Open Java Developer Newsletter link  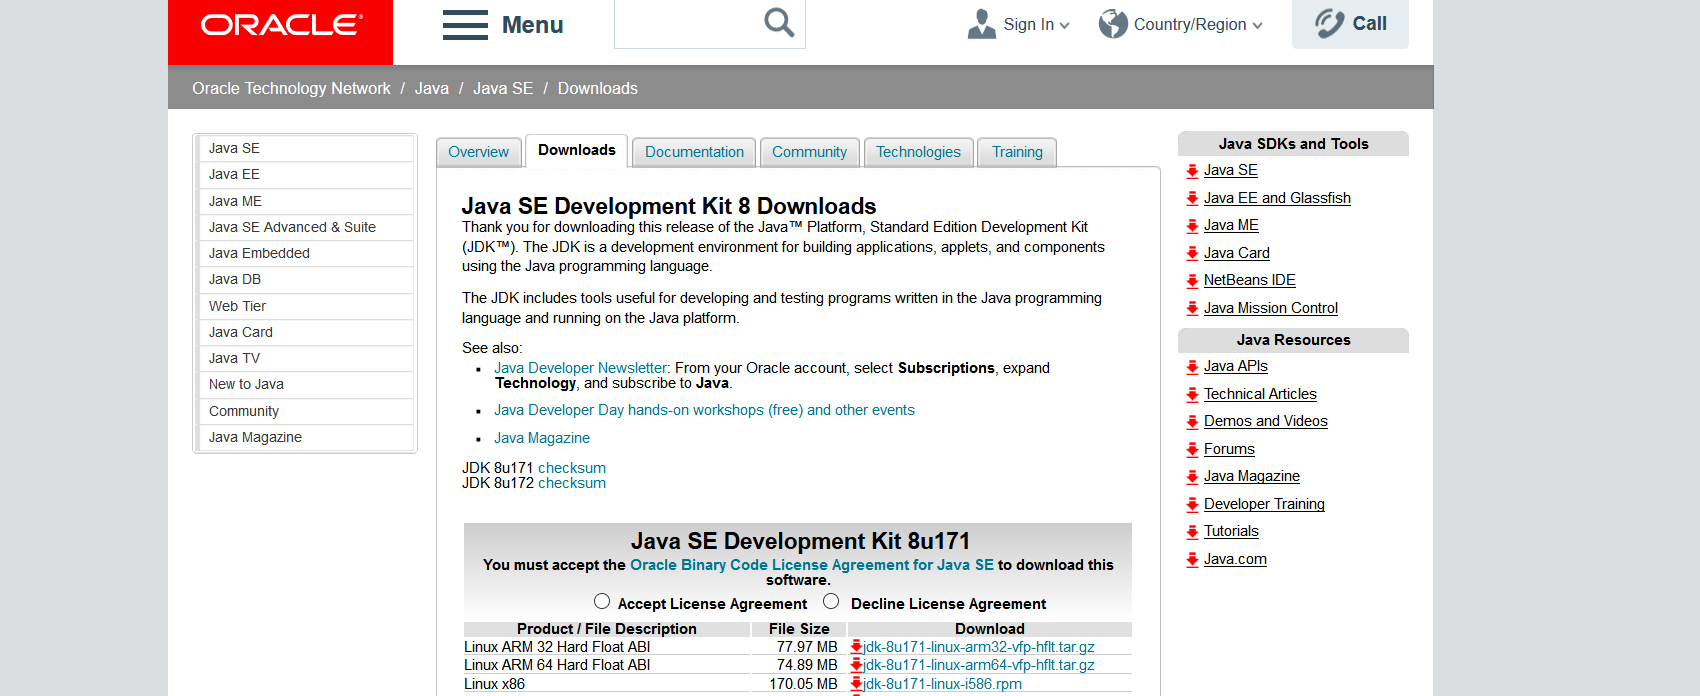[580, 368]
